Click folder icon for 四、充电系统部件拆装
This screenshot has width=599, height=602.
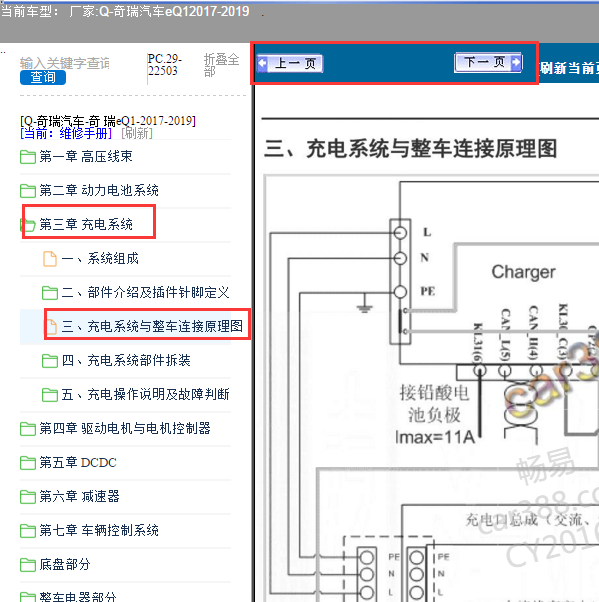click(x=50, y=361)
